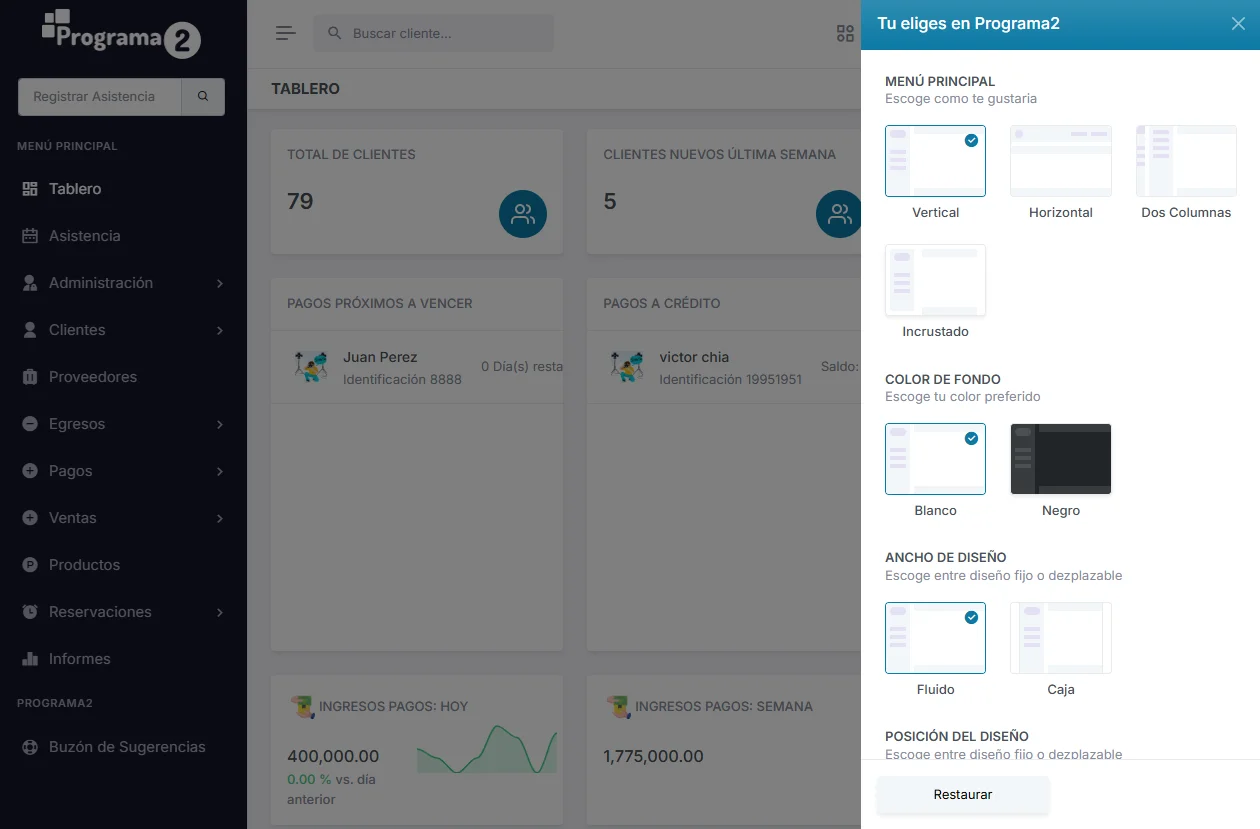Open the Reservaciones menu item

tap(100, 612)
